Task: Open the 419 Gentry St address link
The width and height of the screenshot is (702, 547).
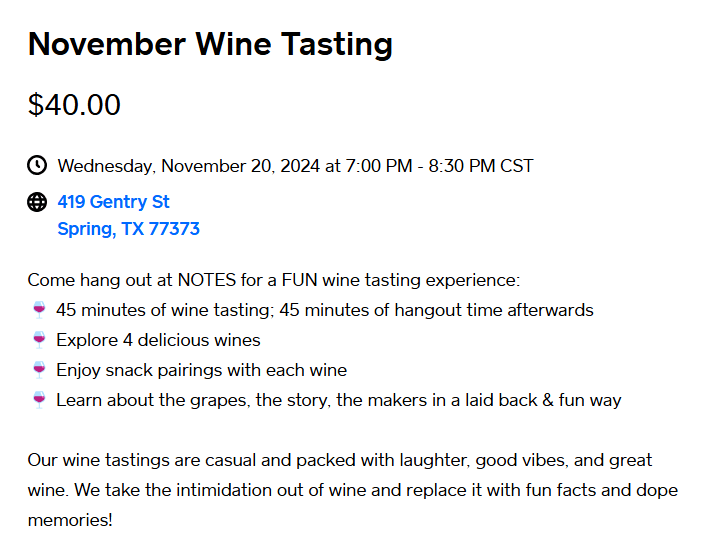Action: [113, 202]
